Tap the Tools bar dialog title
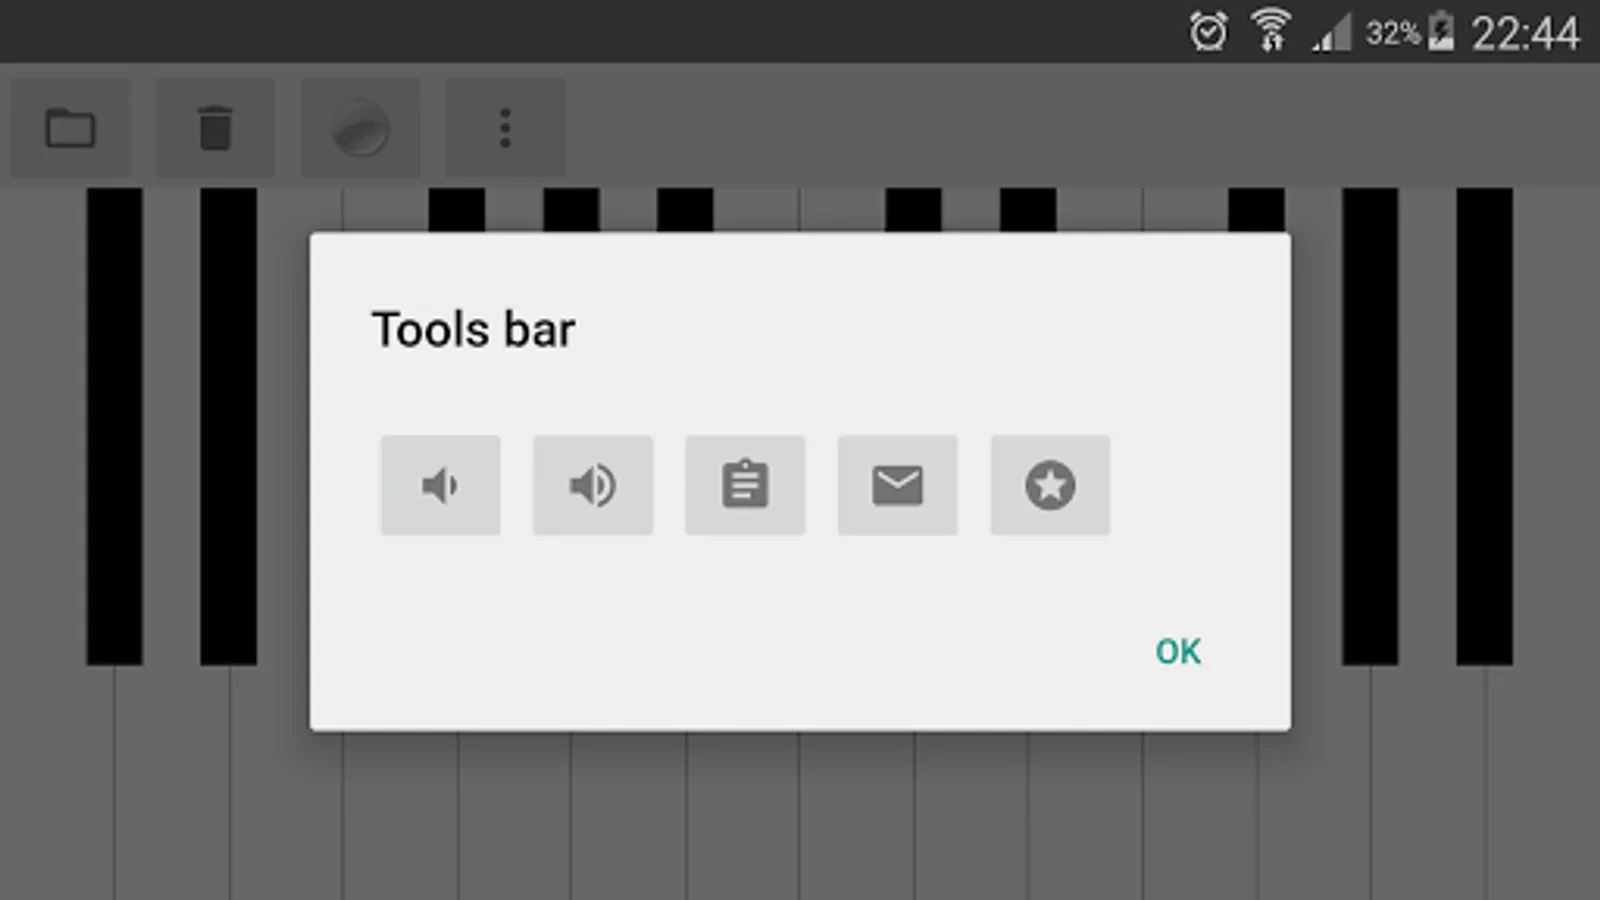The image size is (1600, 900). [x=473, y=330]
